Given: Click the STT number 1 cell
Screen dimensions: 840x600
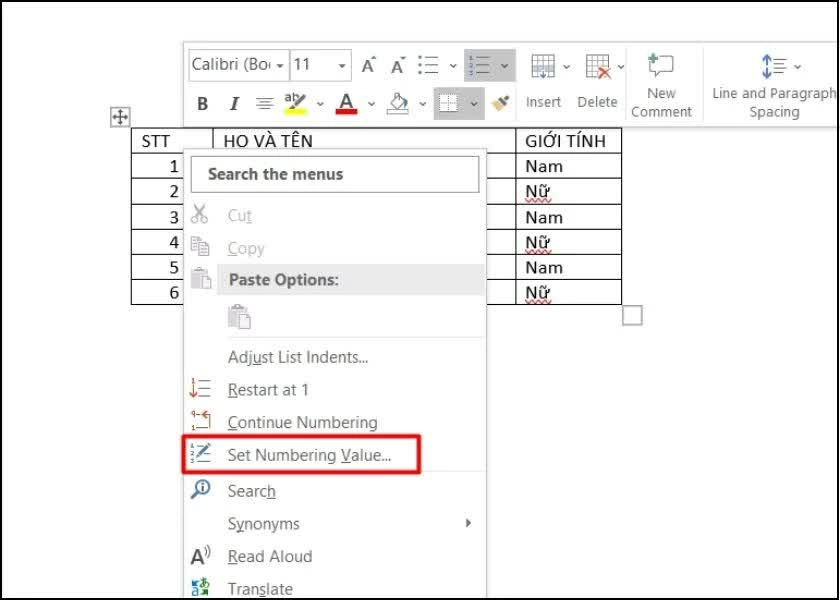Looking at the screenshot, I should [x=158, y=166].
